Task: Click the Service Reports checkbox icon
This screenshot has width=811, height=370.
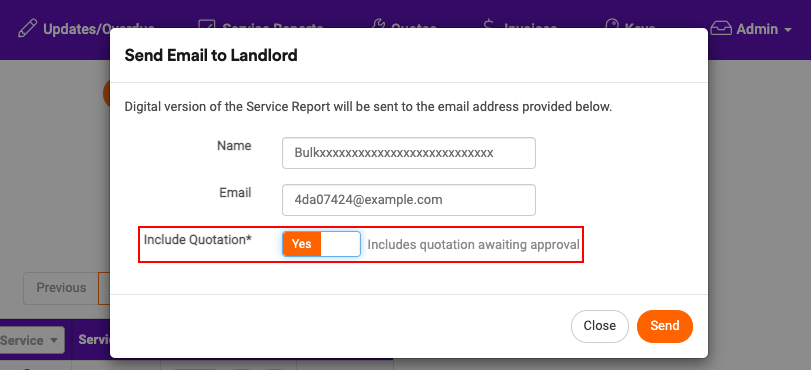Action: click(207, 27)
